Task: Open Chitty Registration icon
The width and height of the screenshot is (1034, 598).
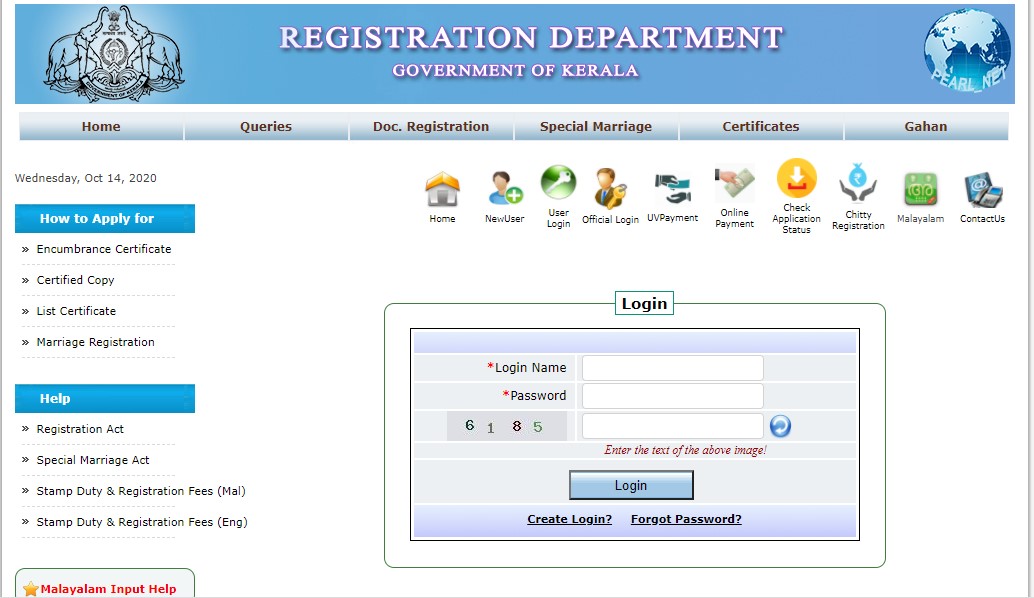Action: (857, 190)
